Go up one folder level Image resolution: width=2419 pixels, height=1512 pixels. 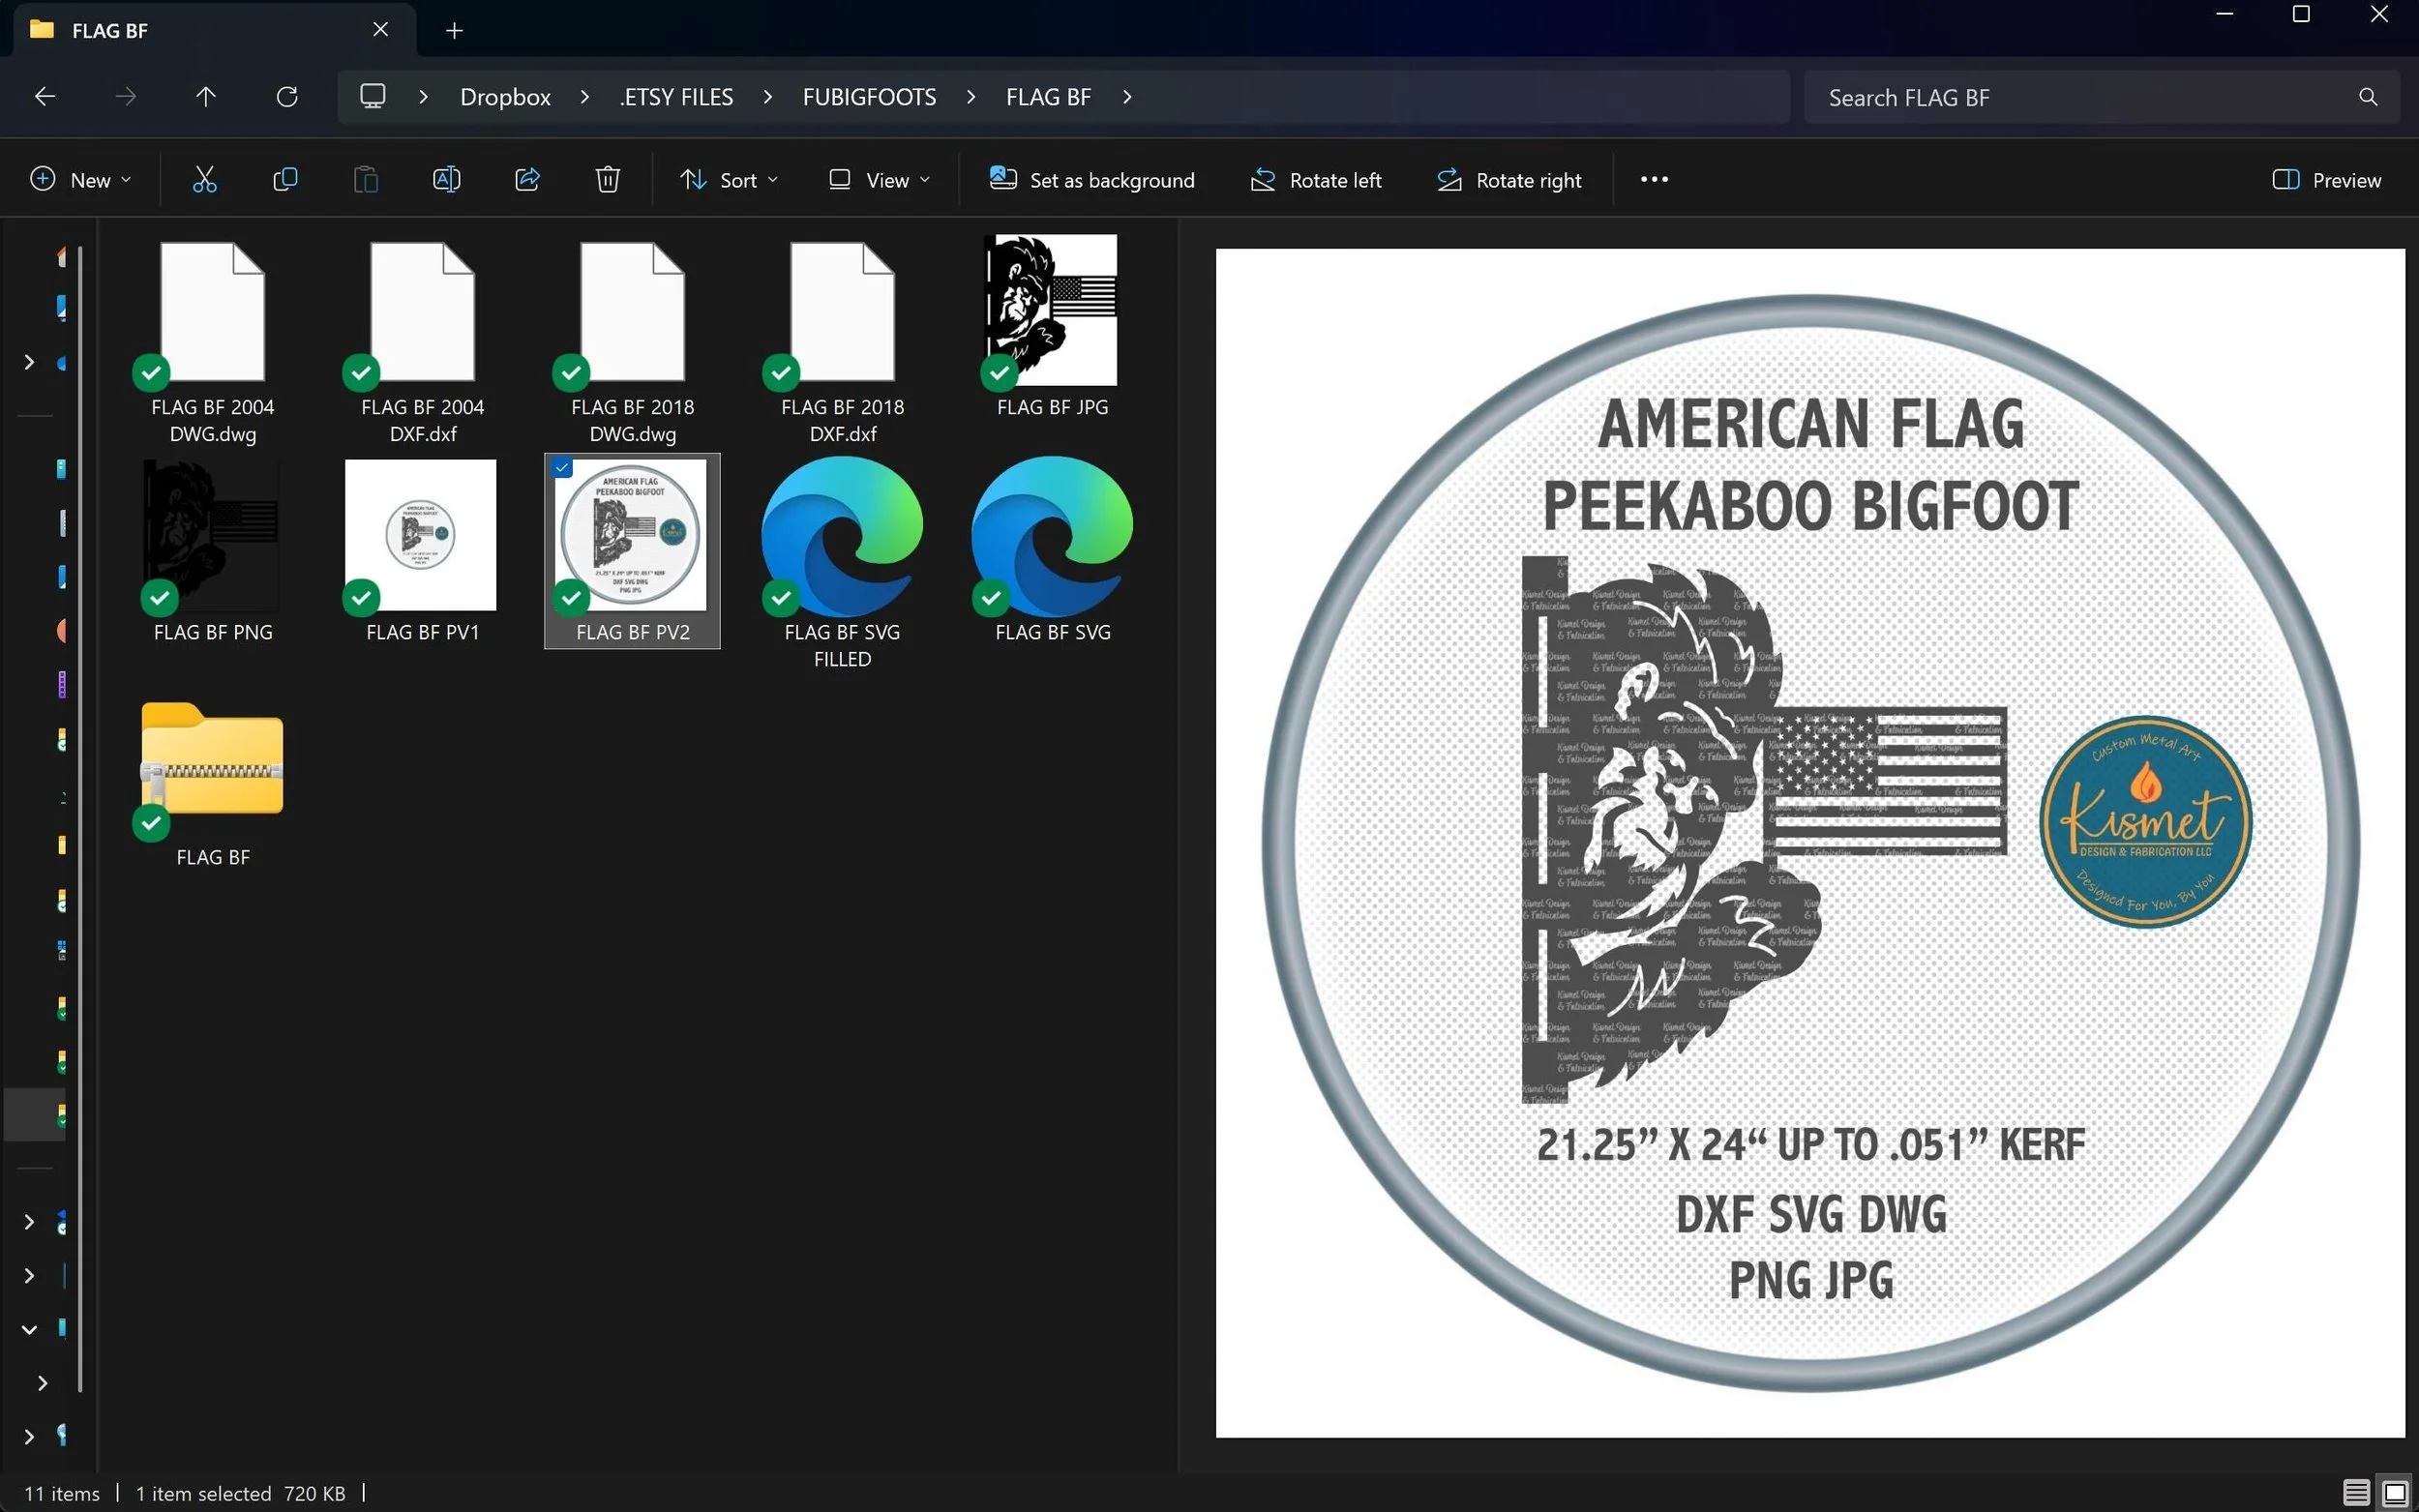(x=205, y=97)
